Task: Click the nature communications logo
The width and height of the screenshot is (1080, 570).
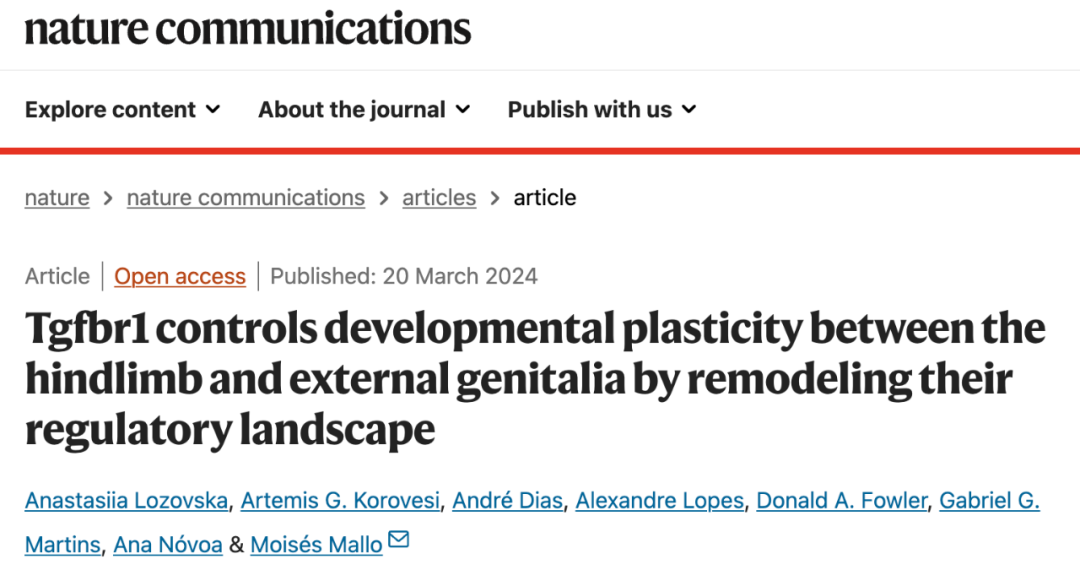Action: (247, 28)
